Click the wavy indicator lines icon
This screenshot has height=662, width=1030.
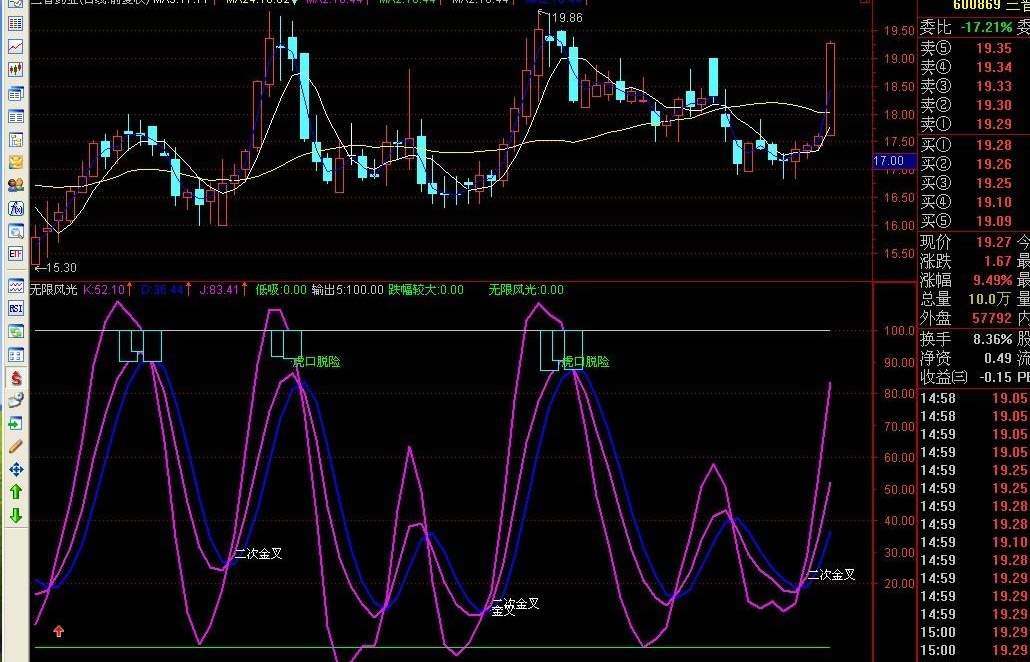15,286
